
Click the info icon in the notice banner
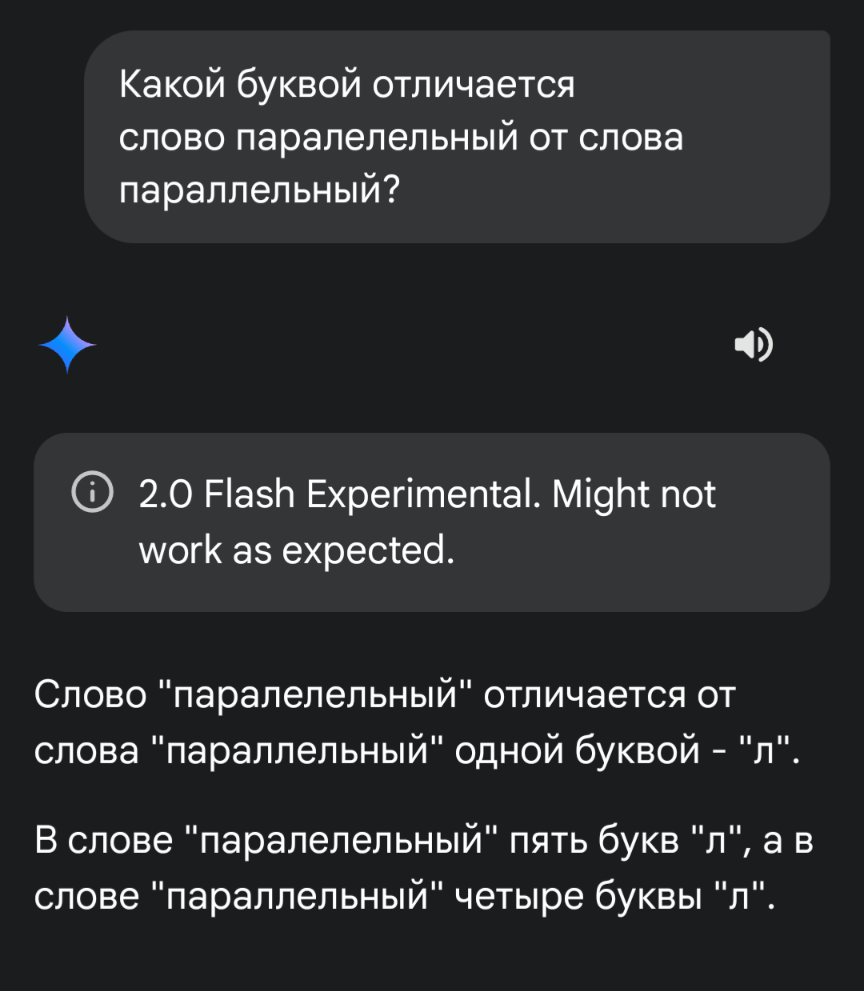92,493
